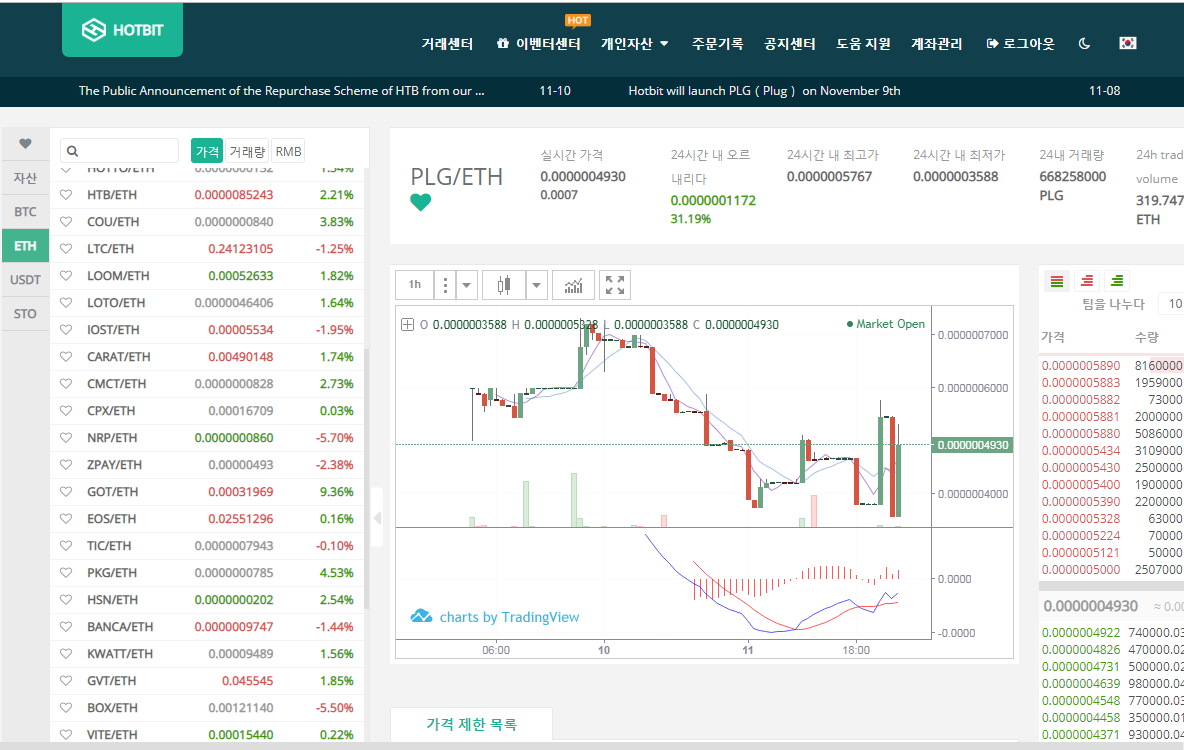
Task: Open 자산 sidebar tab
Action: (25, 177)
